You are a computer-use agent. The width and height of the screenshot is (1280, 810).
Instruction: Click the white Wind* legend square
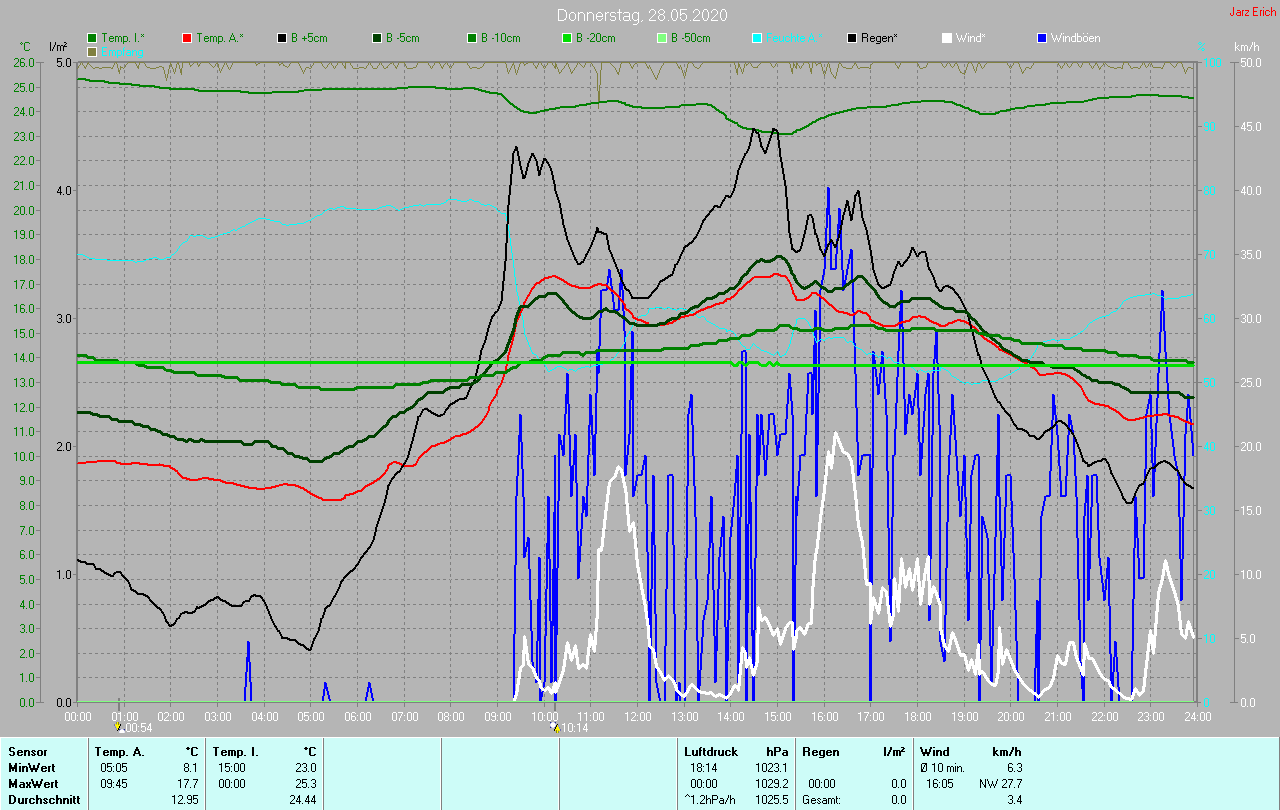[947, 38]
